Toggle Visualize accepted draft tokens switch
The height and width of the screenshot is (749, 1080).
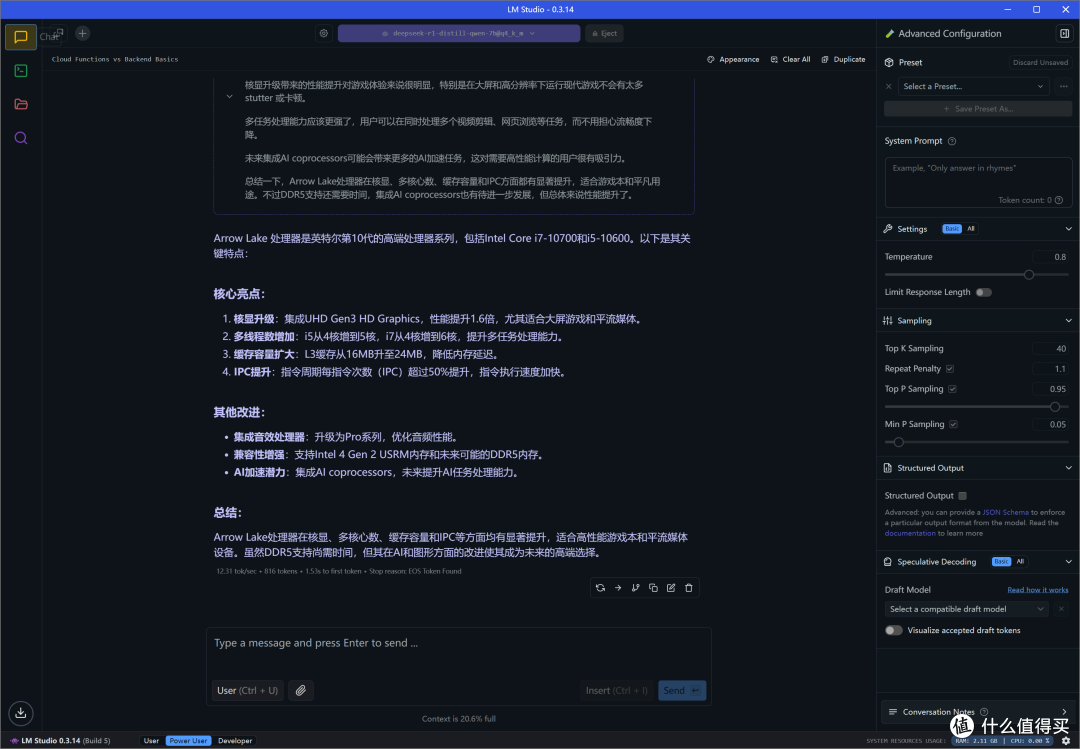pyautogui.click(x=894, y=630)
